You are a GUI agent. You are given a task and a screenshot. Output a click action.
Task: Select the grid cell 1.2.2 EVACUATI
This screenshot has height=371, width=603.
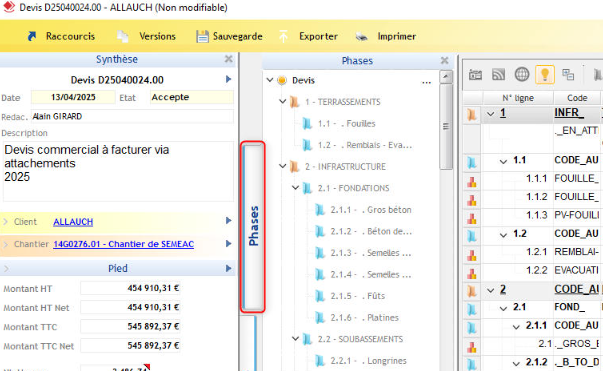pos(576,270)
